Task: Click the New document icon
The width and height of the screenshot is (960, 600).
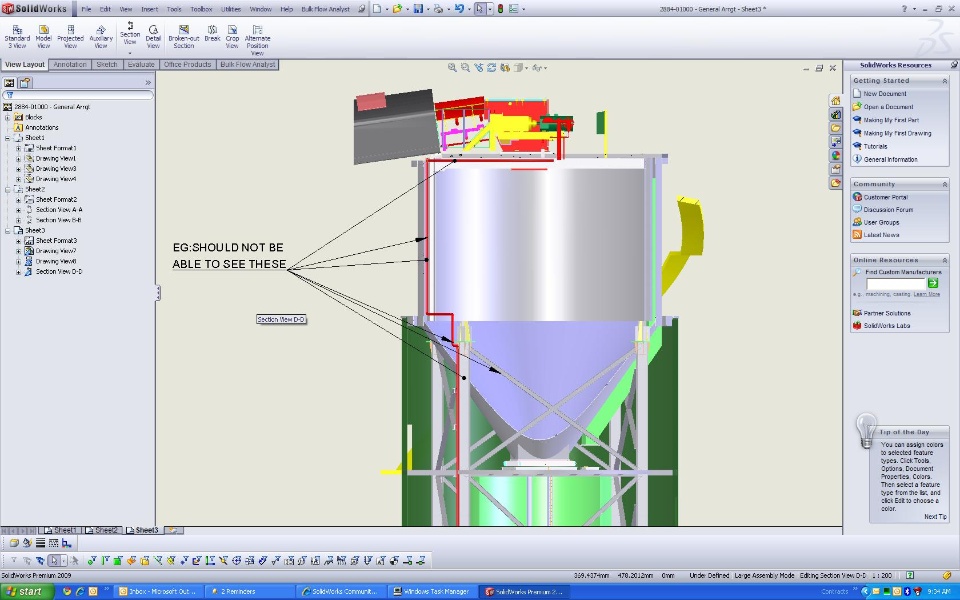Action: coord(377,9)
